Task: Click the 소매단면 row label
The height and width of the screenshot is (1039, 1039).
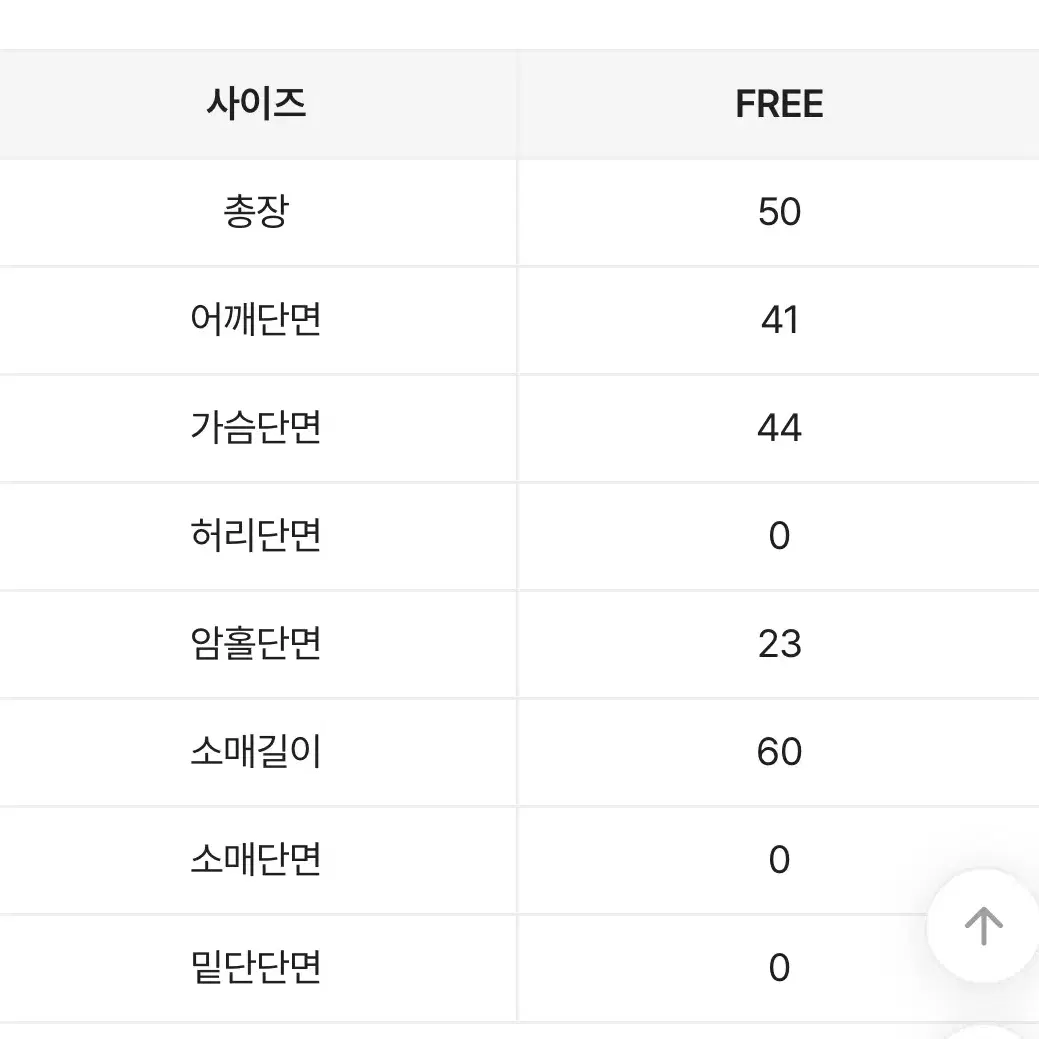Action: point(256,859)
